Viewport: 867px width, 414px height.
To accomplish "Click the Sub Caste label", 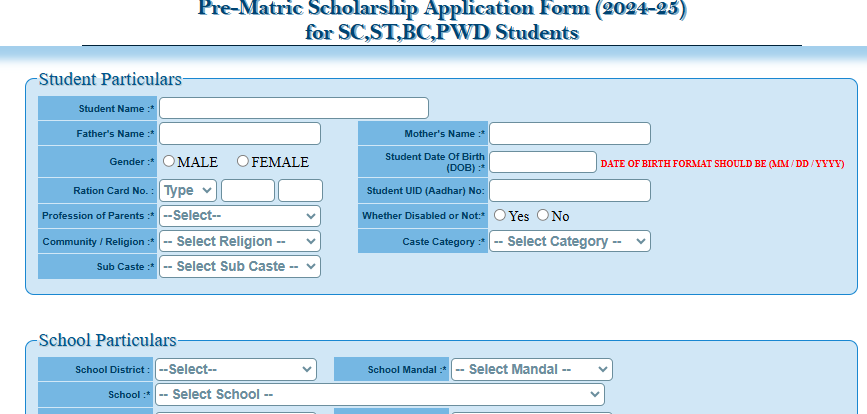I will point(126,267).
